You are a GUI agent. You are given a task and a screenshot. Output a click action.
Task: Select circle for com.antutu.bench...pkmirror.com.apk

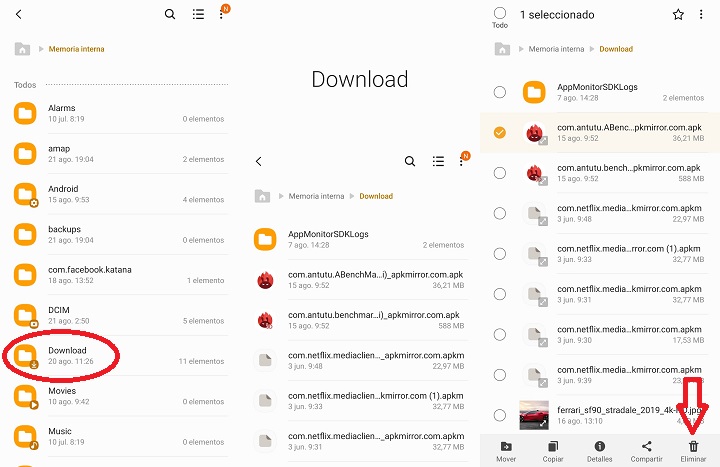pyautogui.click(x=500, y=173)
